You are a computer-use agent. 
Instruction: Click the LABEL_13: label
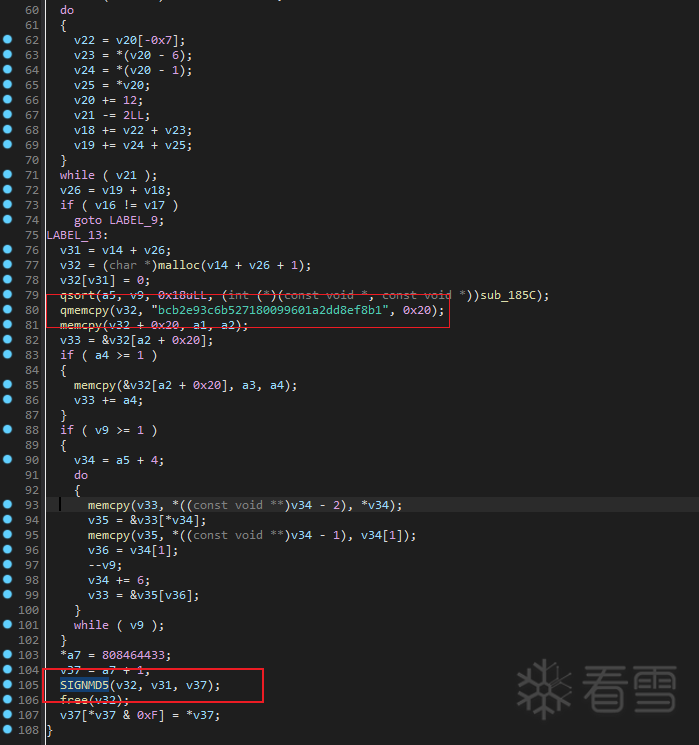click(77, 235)
